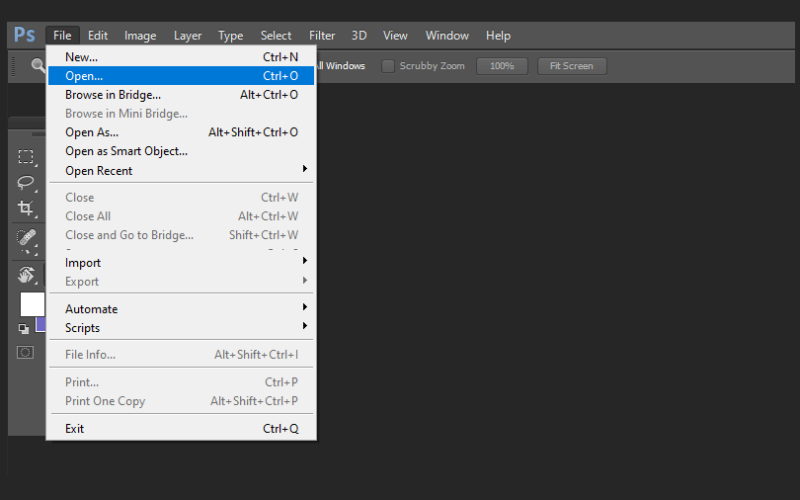Click the Fit Screen button
Viewport: 800px width, 500px height.
(572, 66)
